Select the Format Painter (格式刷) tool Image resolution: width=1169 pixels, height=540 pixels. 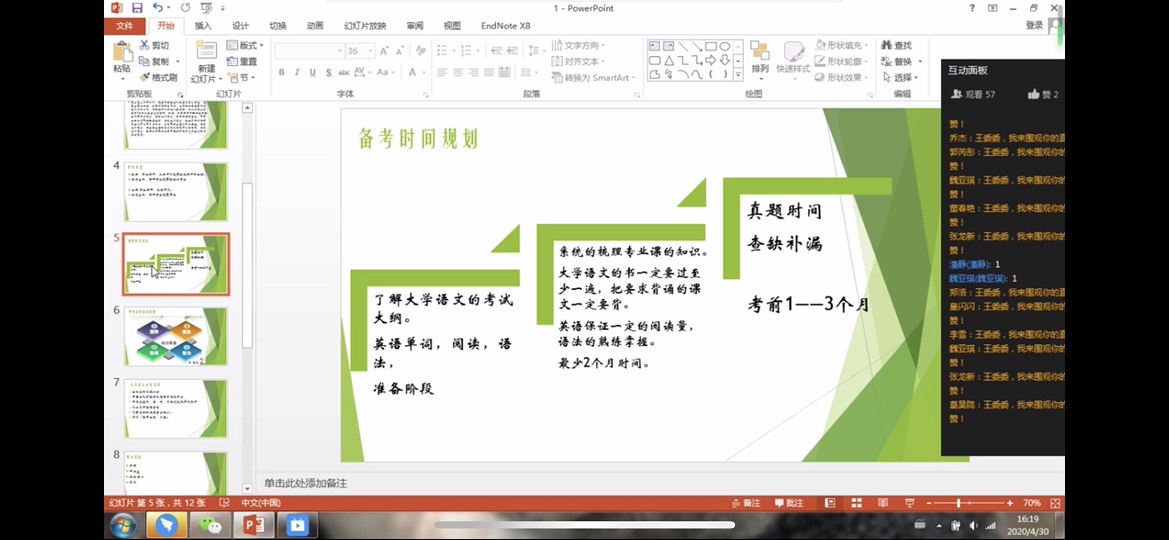click(x=158, y=77)
